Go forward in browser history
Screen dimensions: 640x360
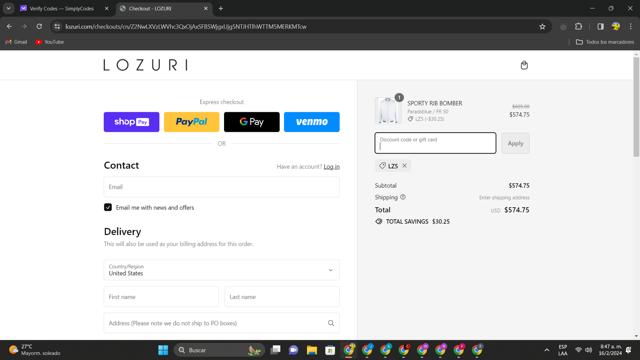(x=24, y=27)
